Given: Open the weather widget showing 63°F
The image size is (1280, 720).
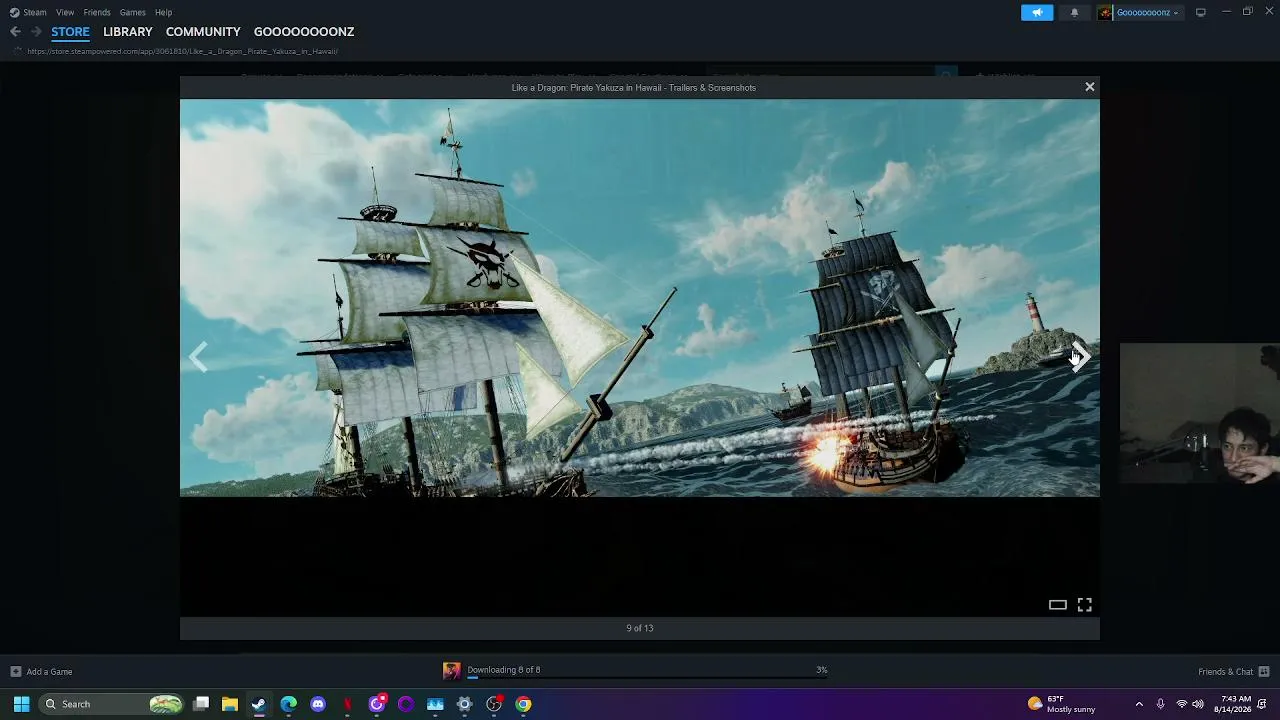Looking at the screenshot, I should pyautogui.click(x=1062, y=704).
